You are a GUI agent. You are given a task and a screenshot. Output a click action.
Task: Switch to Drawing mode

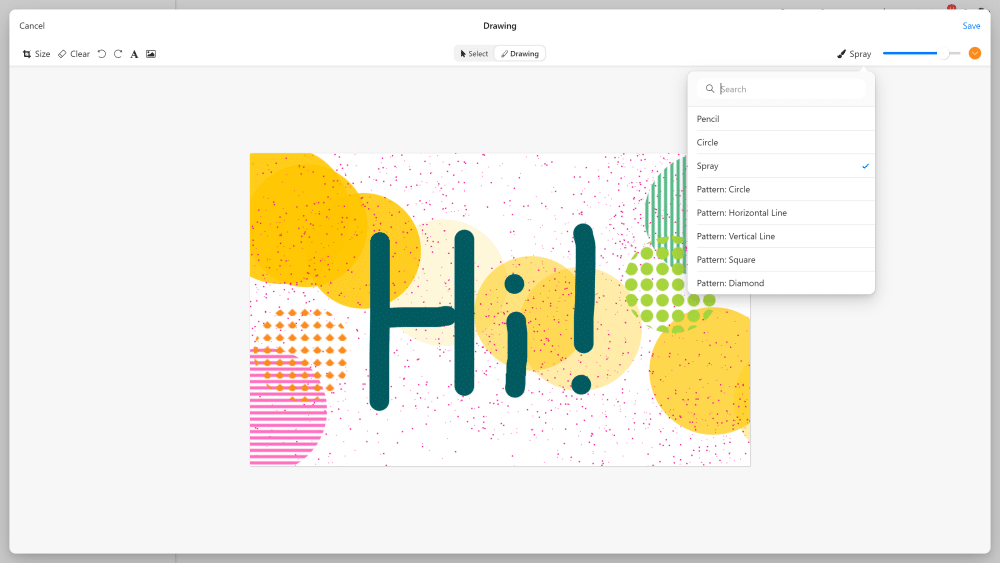(x=520, y=54)
